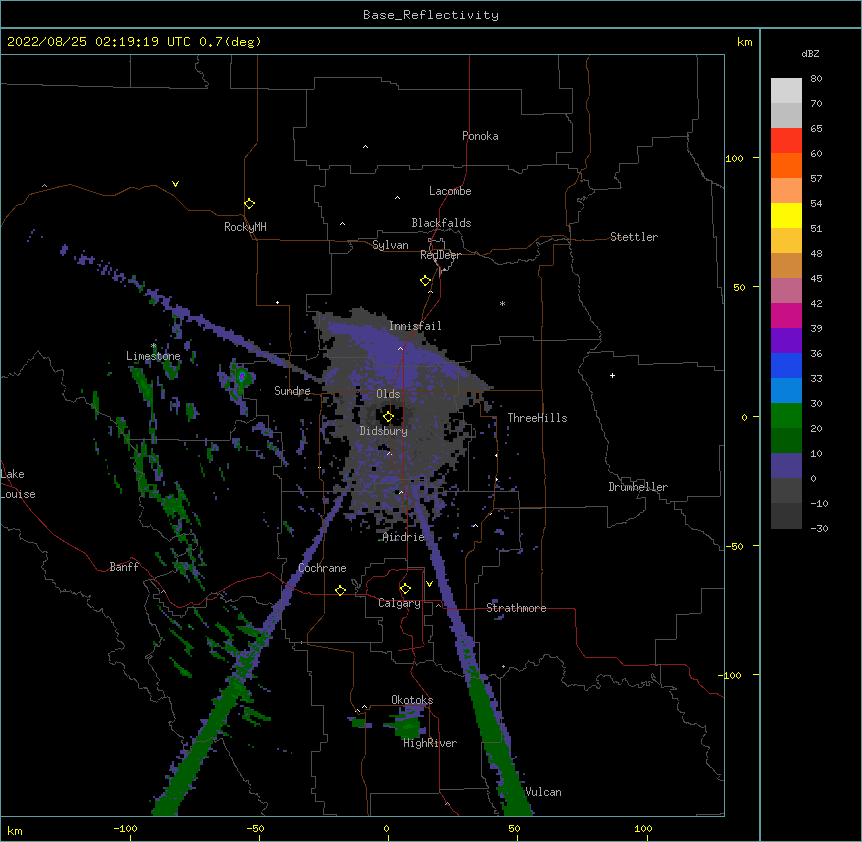Click the Lacombe city label

coord(450,191)
